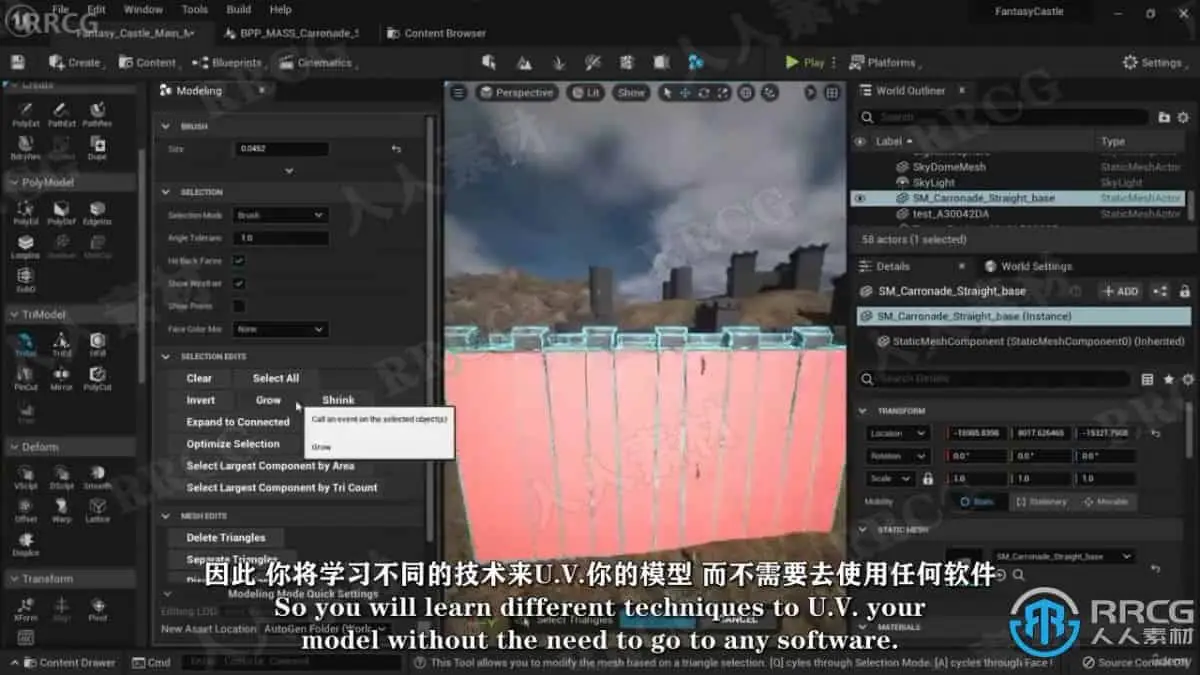This screenshot has height=675, width=1200.
Task: Click the Shrink selection button
Action: 339,400
